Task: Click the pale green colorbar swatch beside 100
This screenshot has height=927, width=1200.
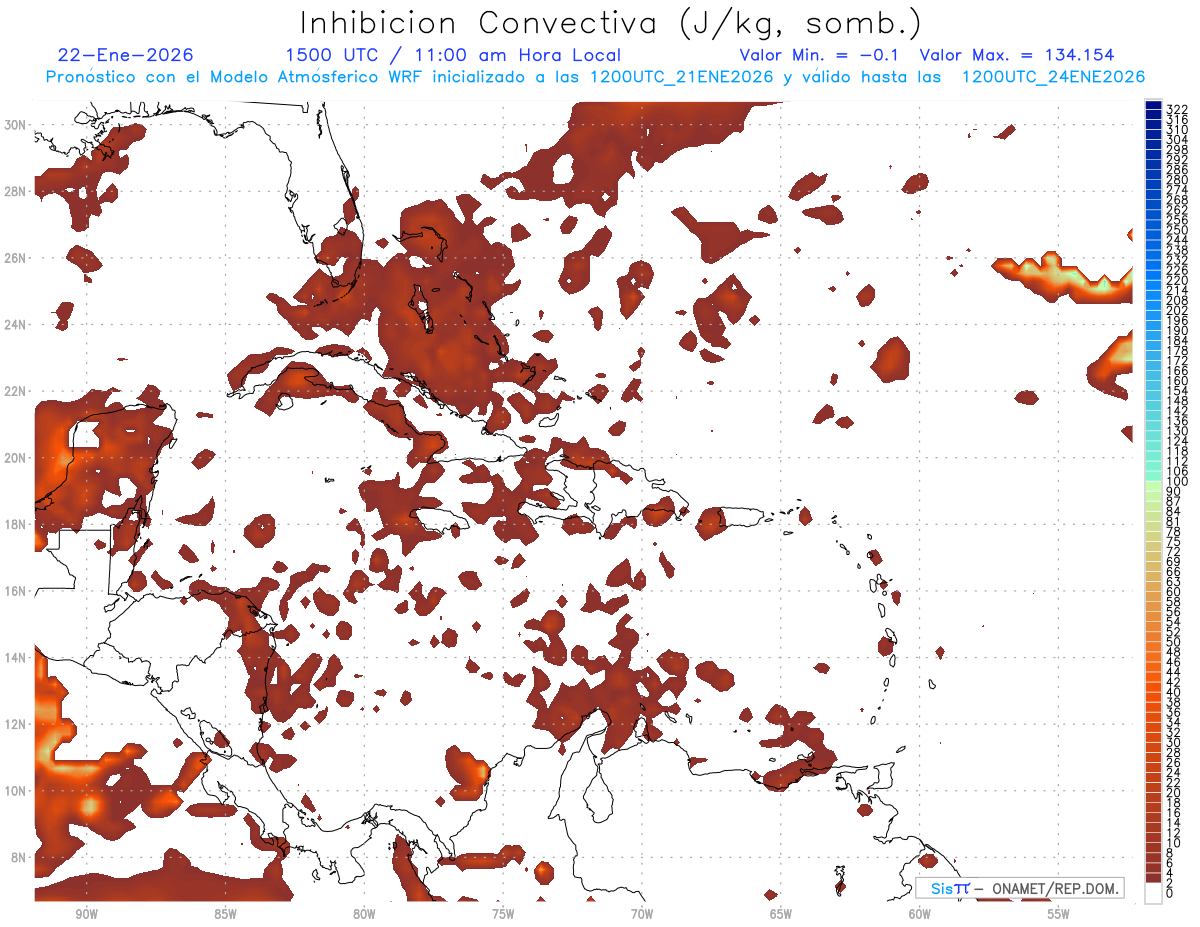Action: (1153, 486)
